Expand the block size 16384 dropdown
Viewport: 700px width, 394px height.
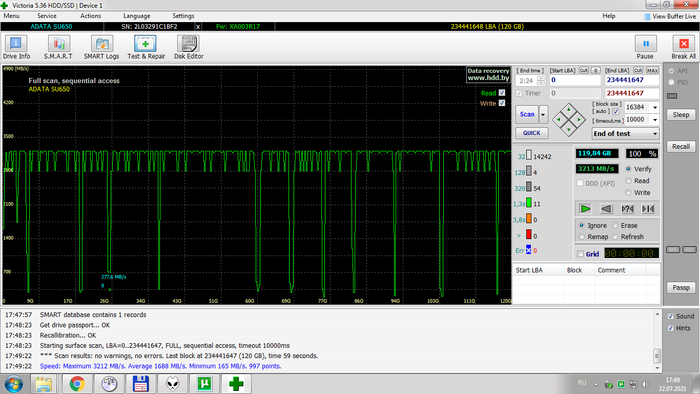655,108
